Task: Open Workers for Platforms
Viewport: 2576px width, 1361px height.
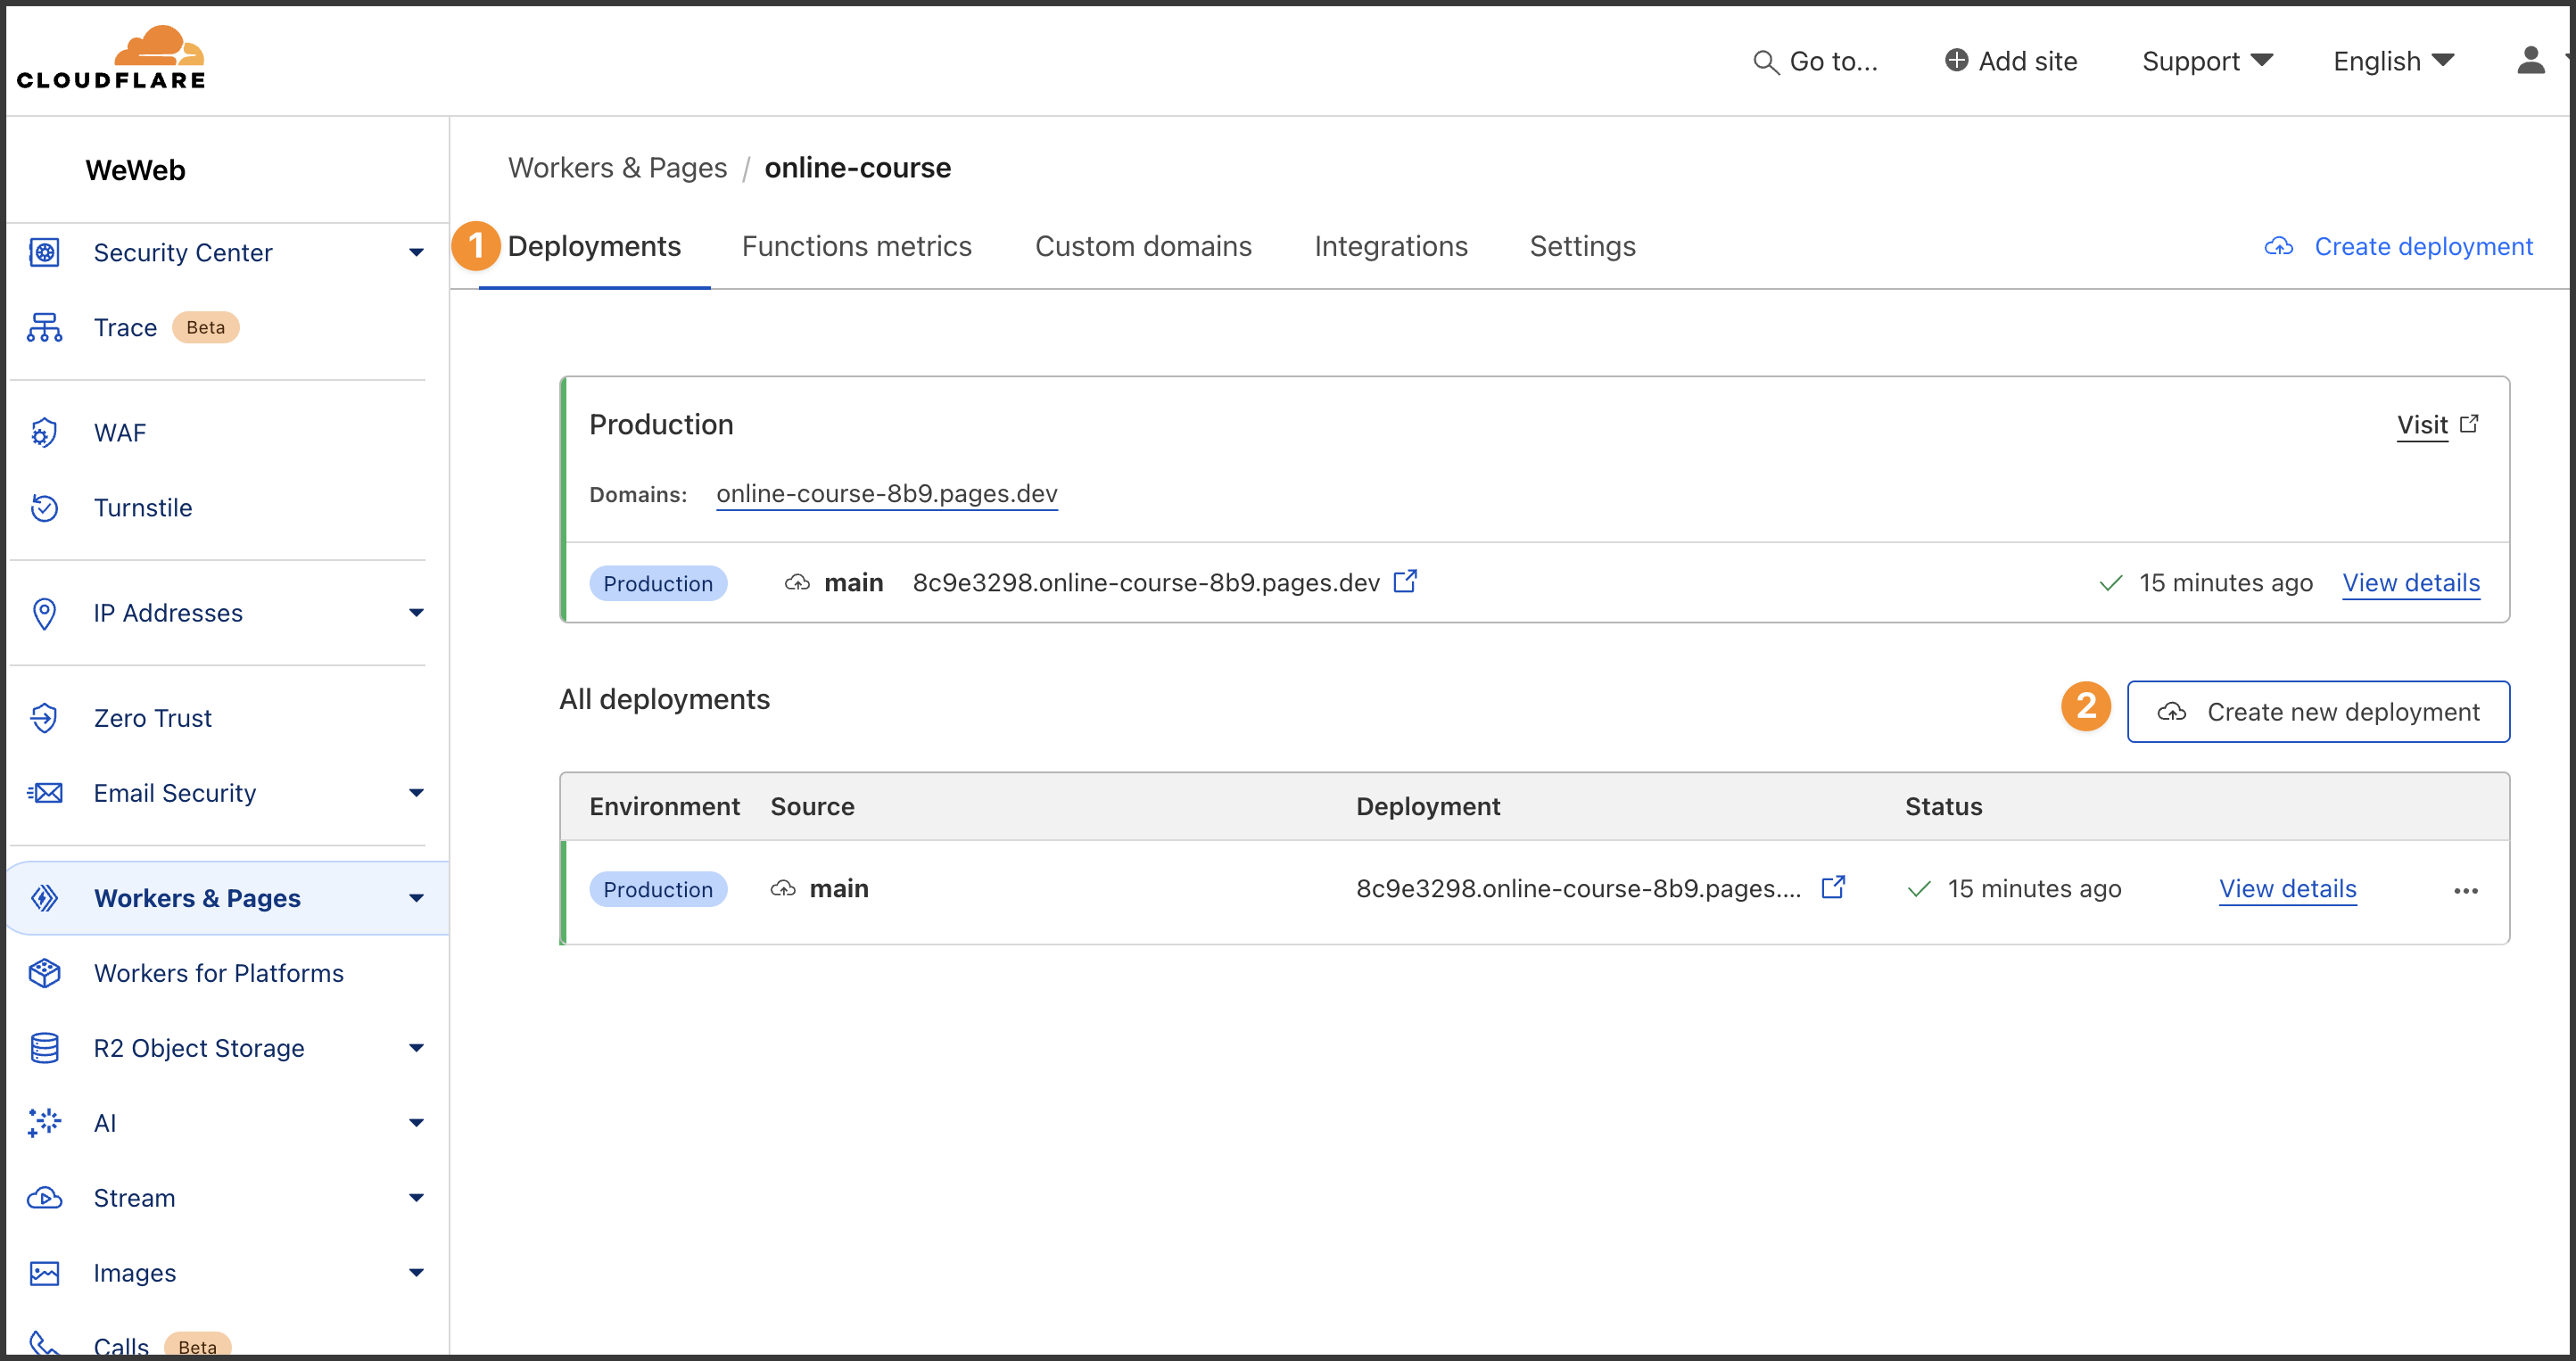Action: click(218, 972)
